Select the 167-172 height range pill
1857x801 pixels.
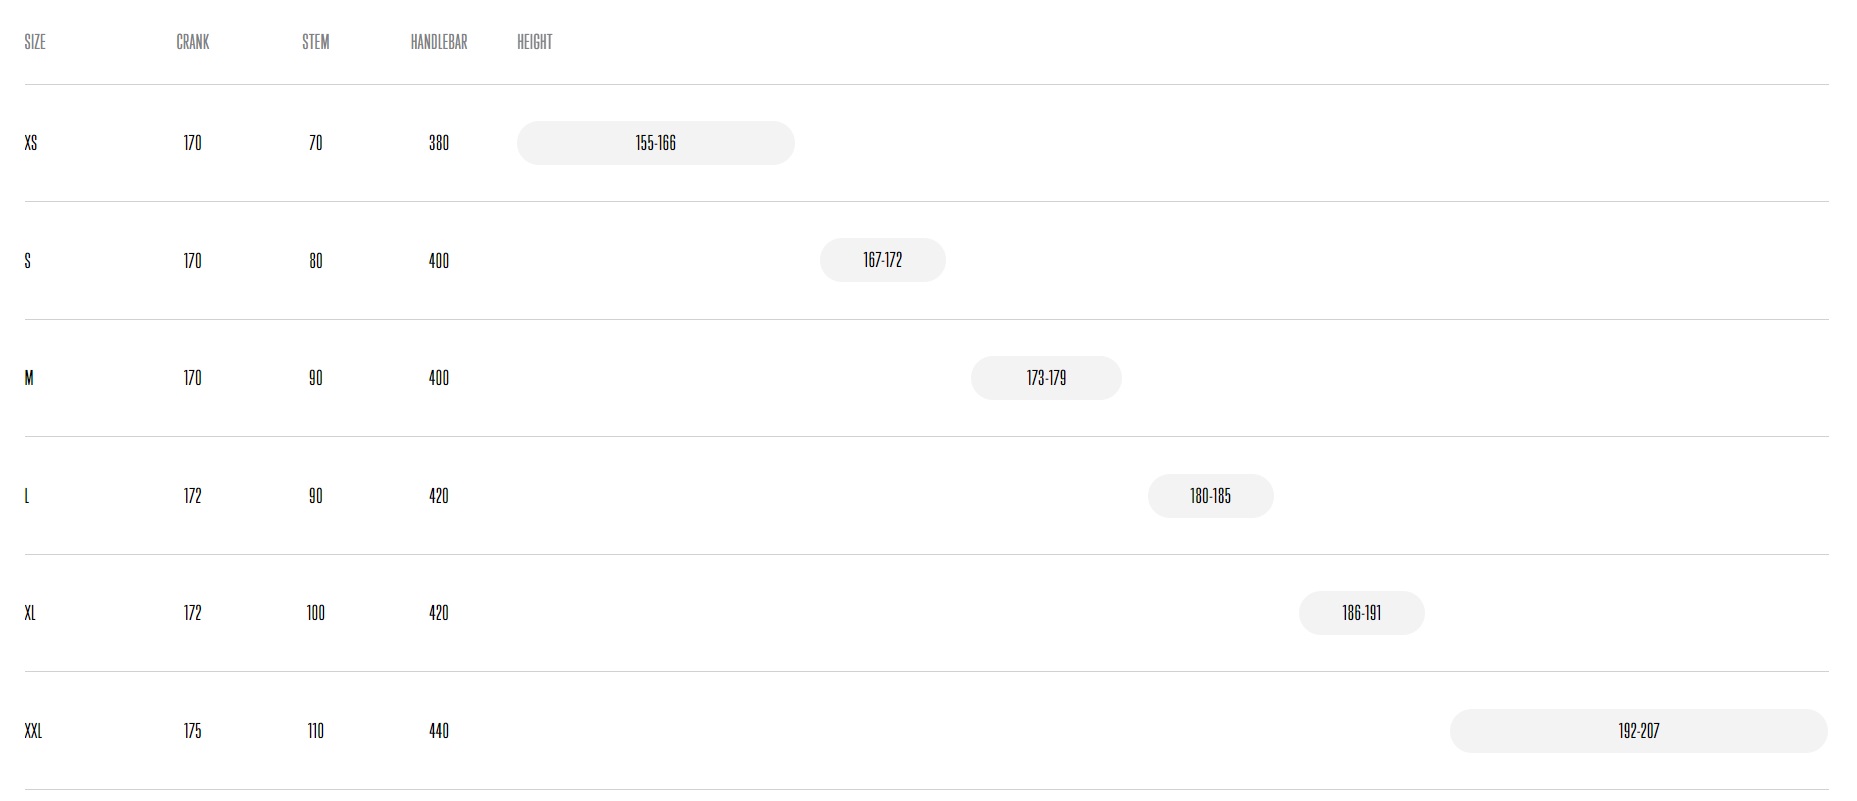coord(883,260)
